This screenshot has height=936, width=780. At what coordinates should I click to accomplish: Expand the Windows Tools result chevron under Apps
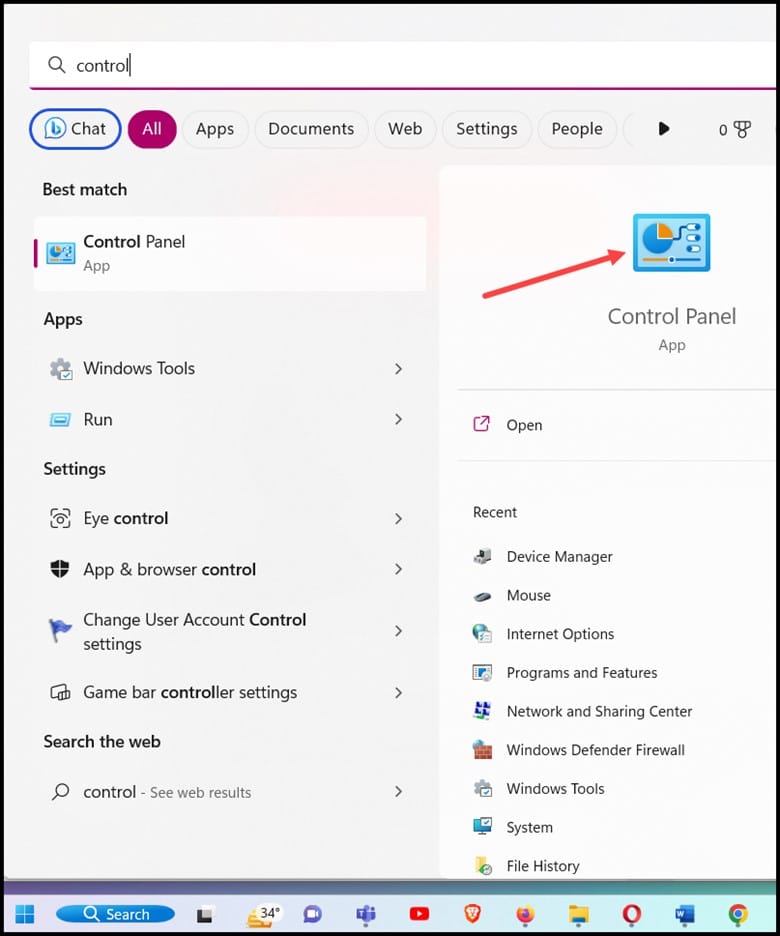(x=398, y=369)
